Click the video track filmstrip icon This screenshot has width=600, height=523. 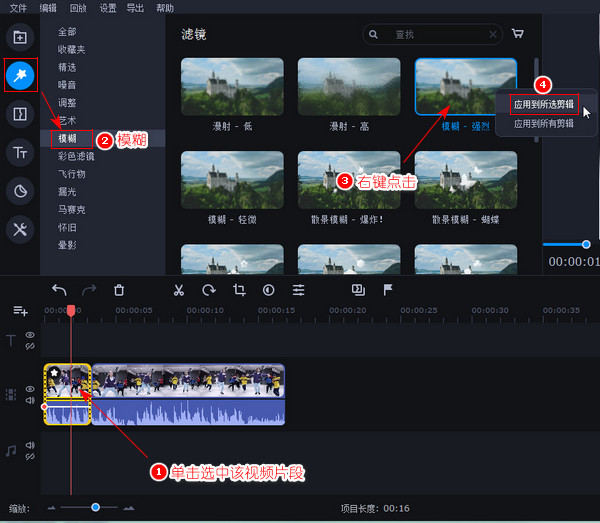[11, 394]
